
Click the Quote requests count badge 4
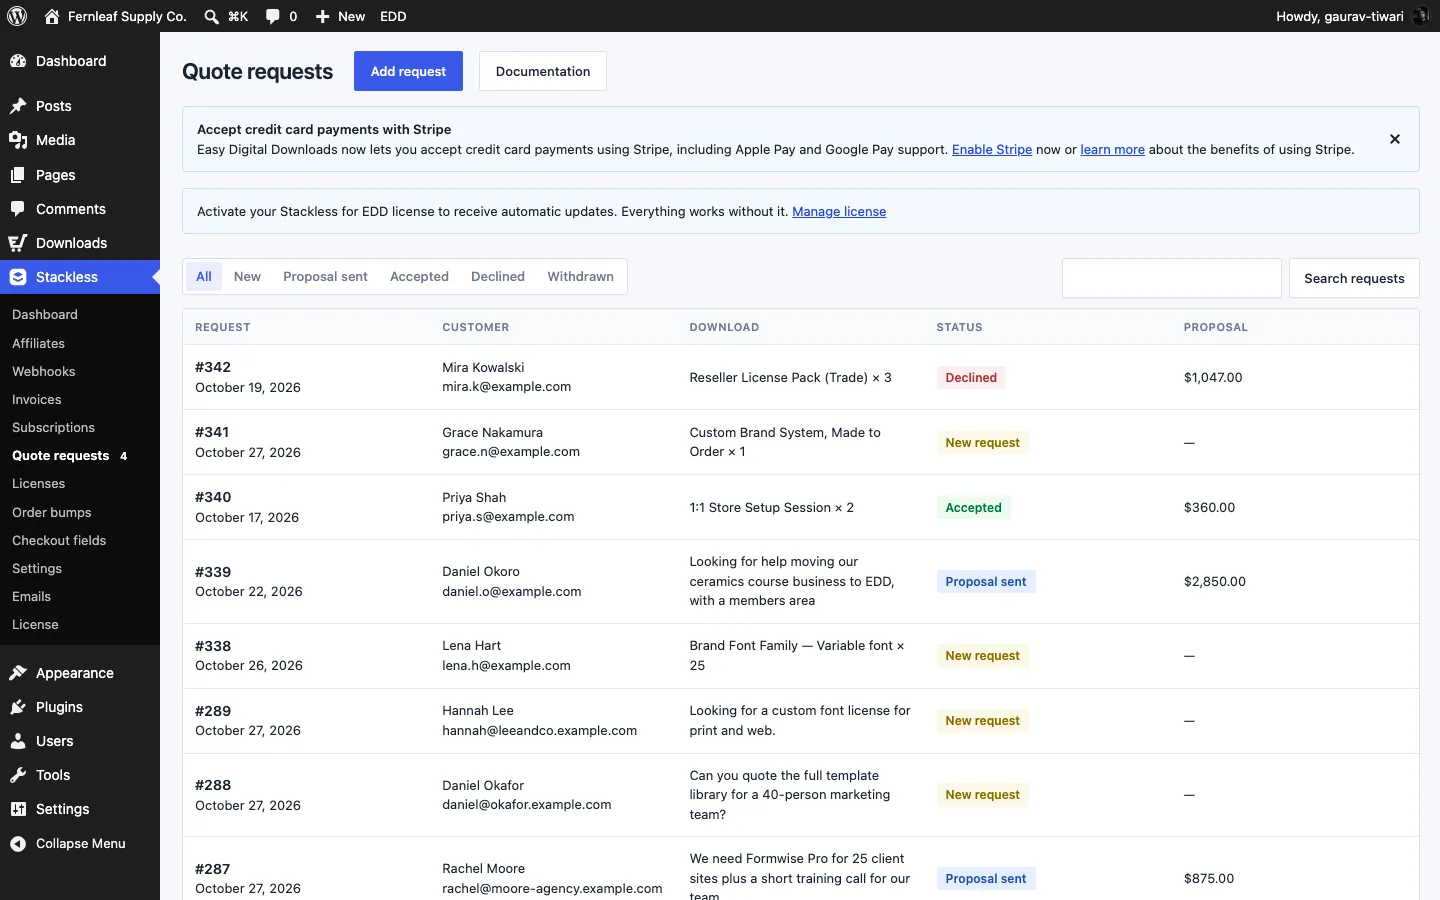click(x=124, y=456)
